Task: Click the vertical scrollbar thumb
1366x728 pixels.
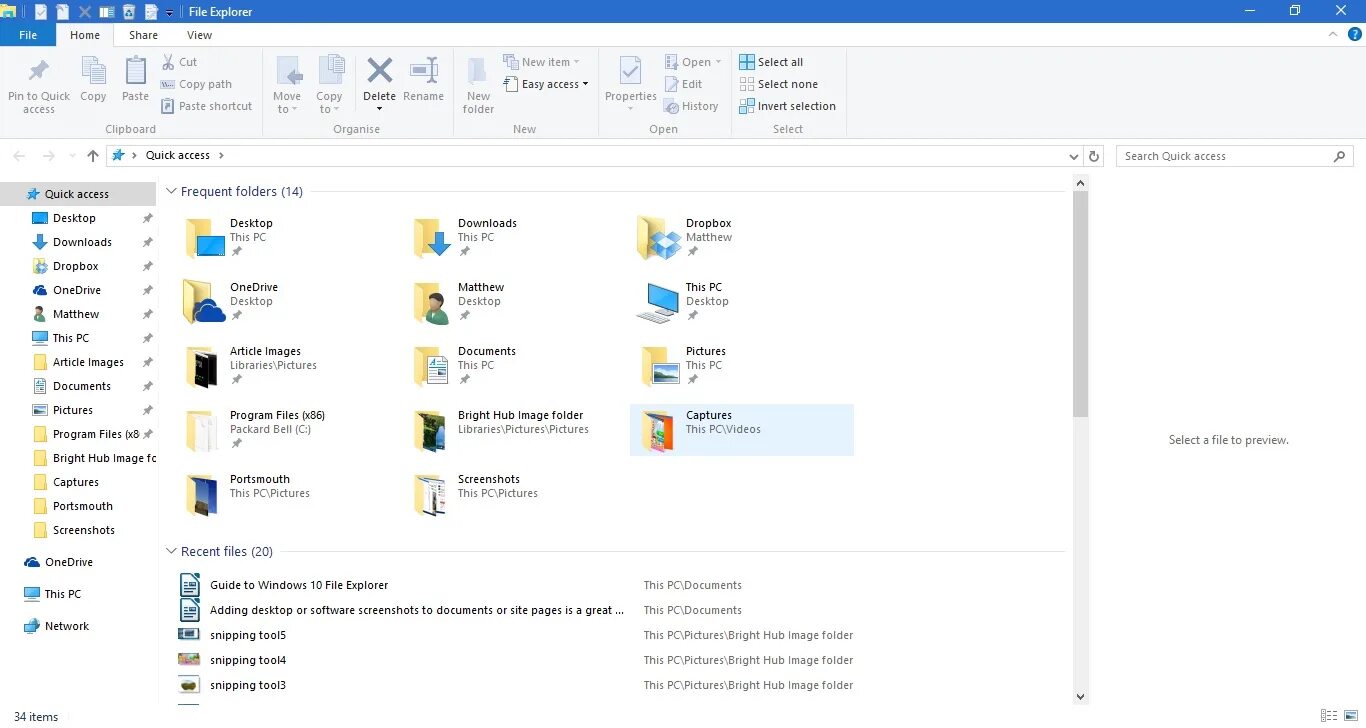Action: pyautogui.click(x=1080, y=303)
